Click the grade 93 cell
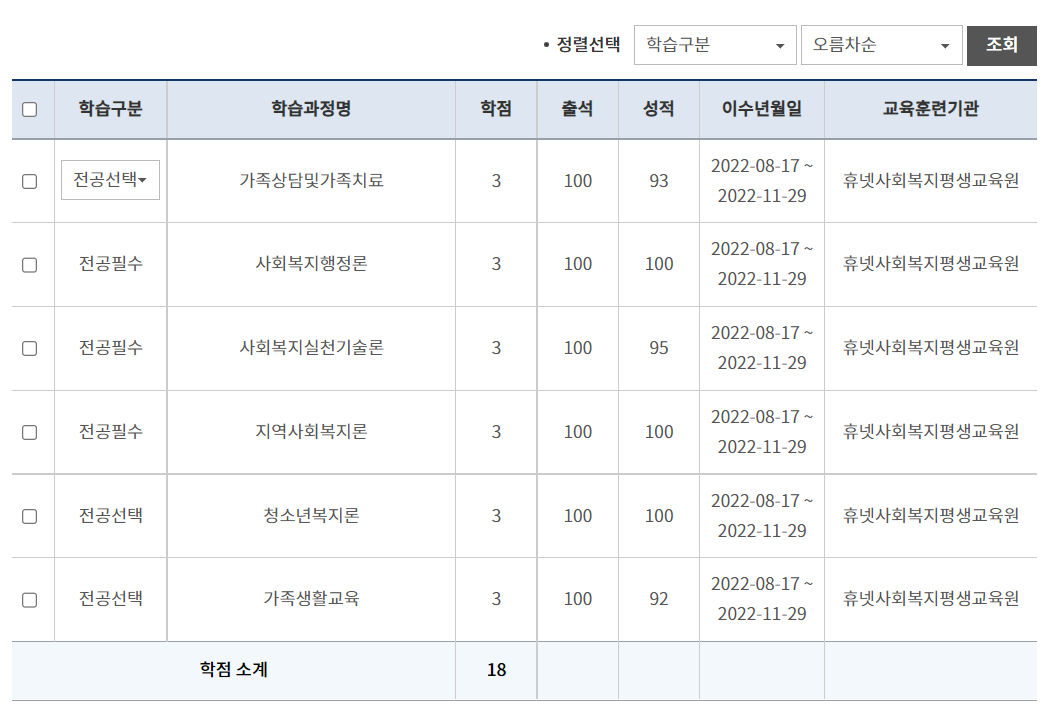Screen dimensions: 1048x709 click(x=658, y=180)
